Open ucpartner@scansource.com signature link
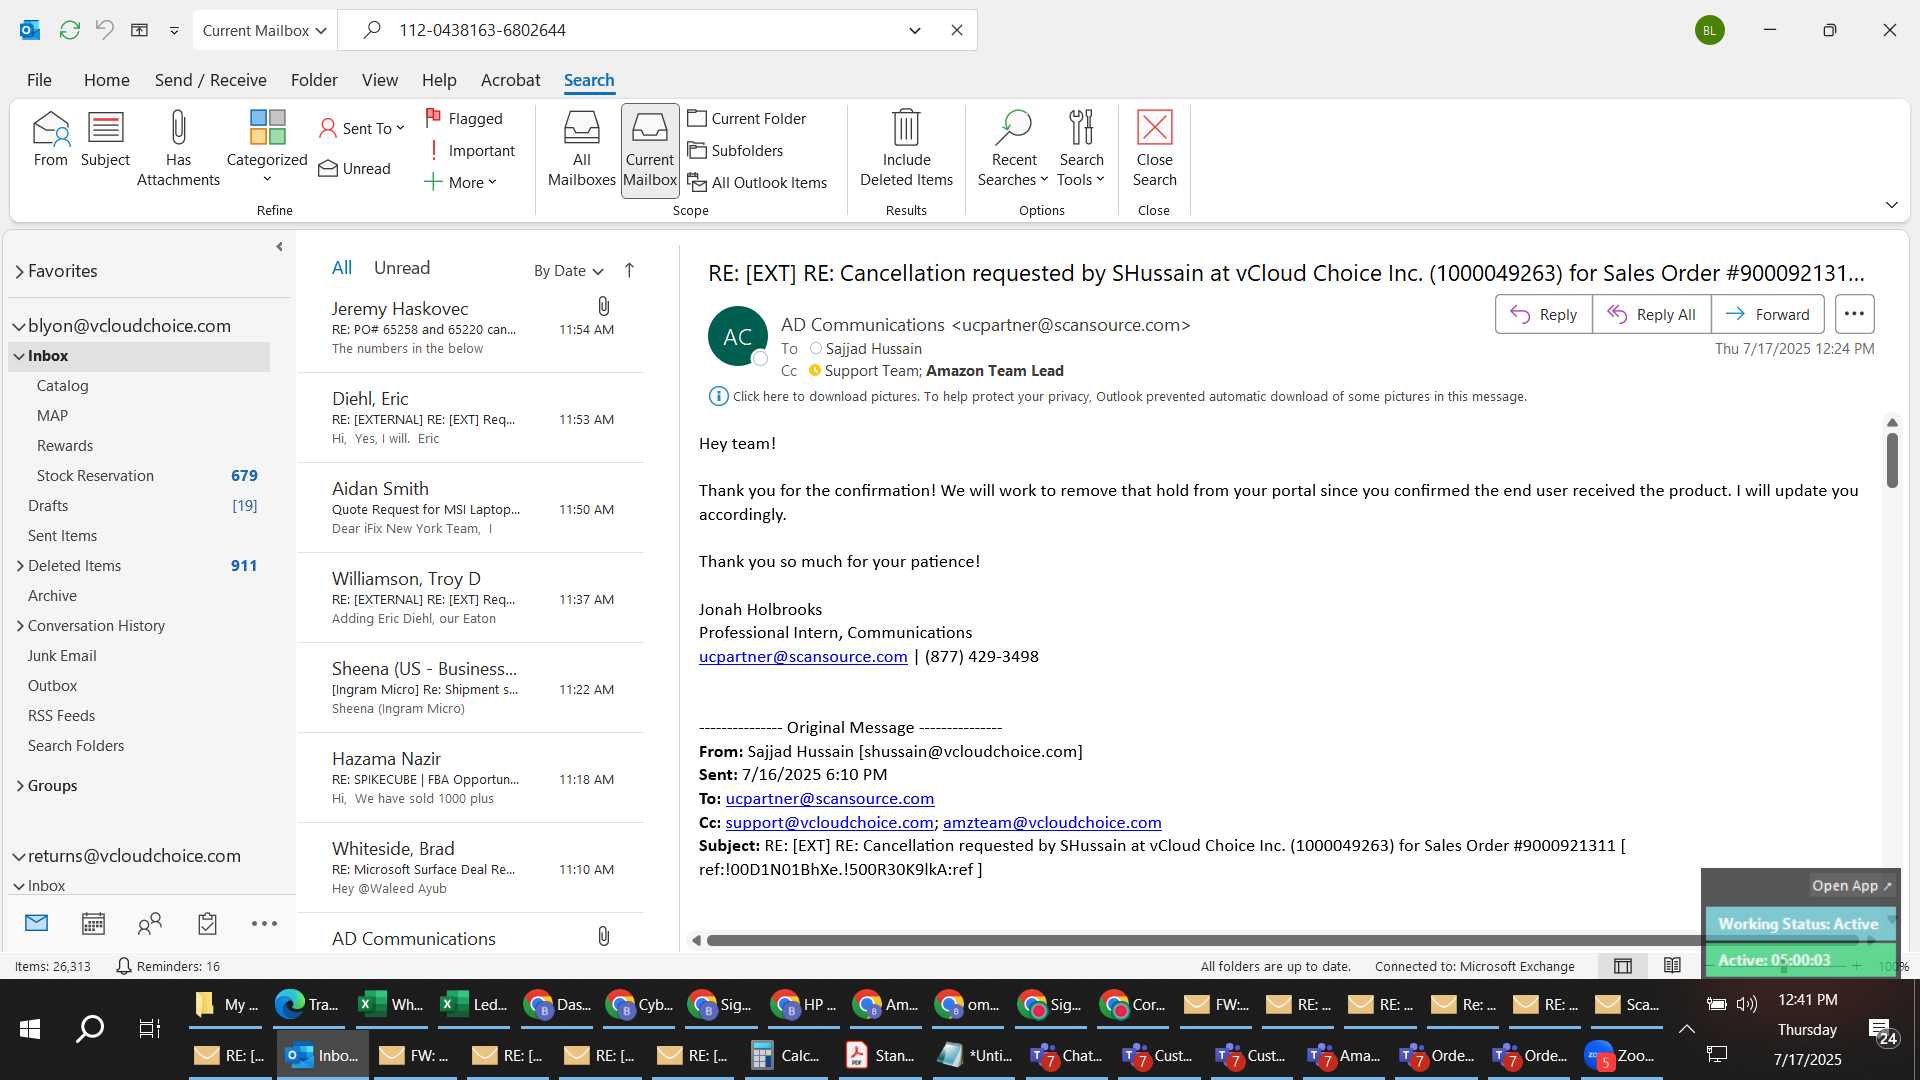This screenshot has width=1920, height=1080. pos(803,657)
